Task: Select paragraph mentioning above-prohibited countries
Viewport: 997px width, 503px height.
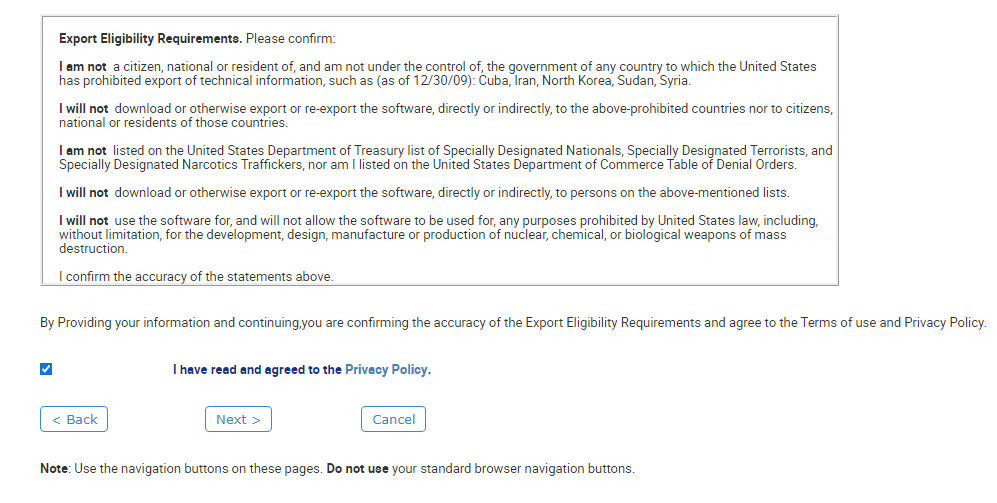Action: click(x=446, y=116)
